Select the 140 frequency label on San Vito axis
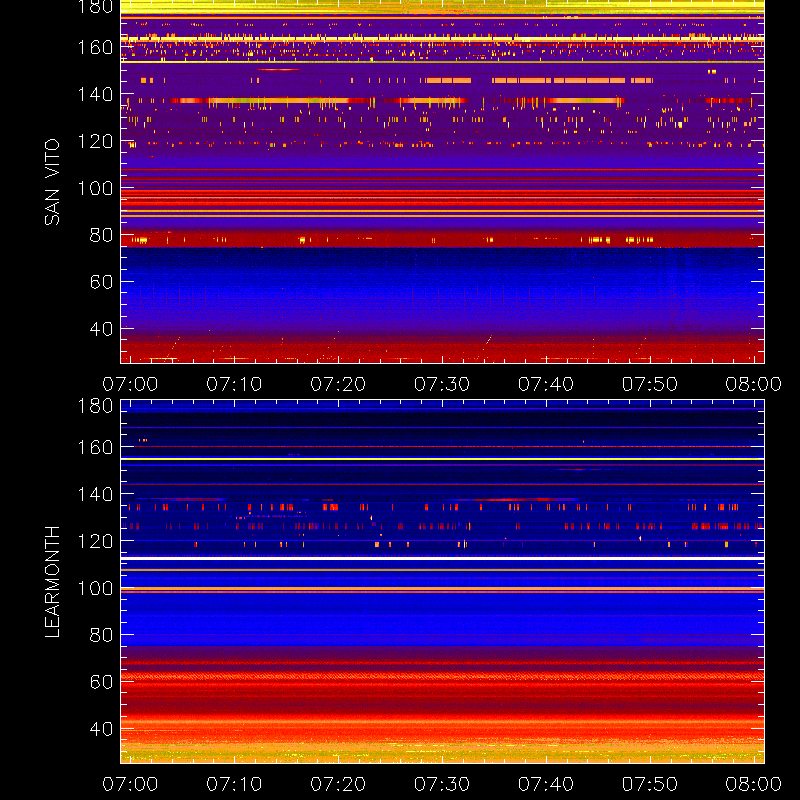 point(95,94)
